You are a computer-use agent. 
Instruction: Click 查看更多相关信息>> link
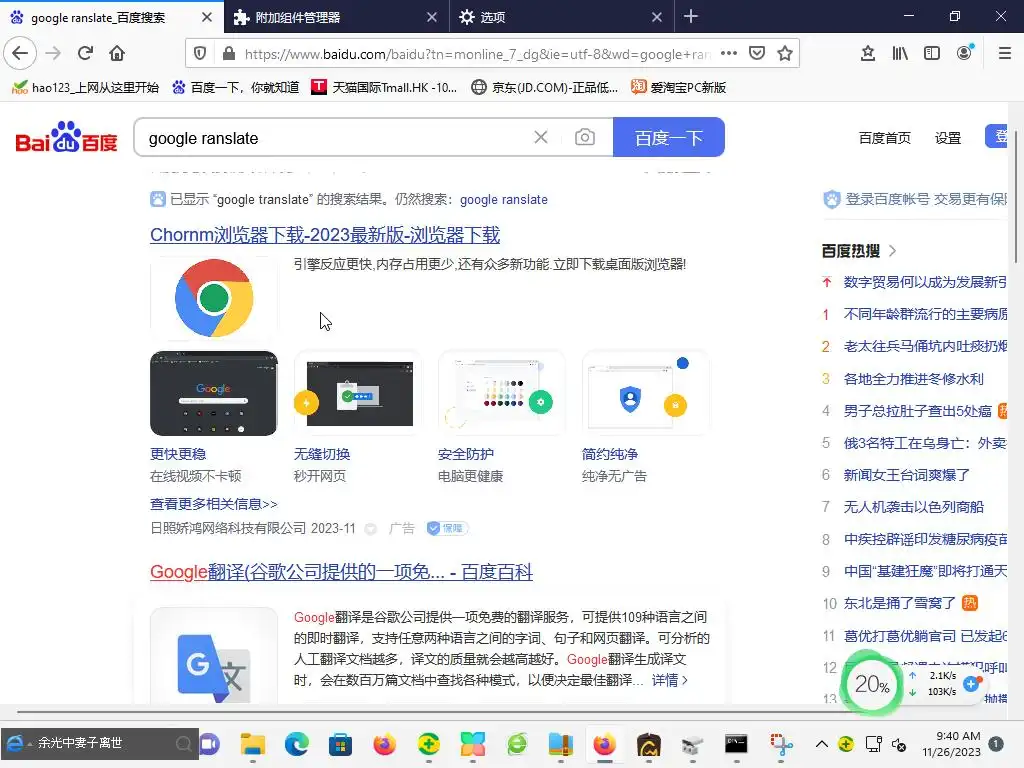click(x=214, y=504)
